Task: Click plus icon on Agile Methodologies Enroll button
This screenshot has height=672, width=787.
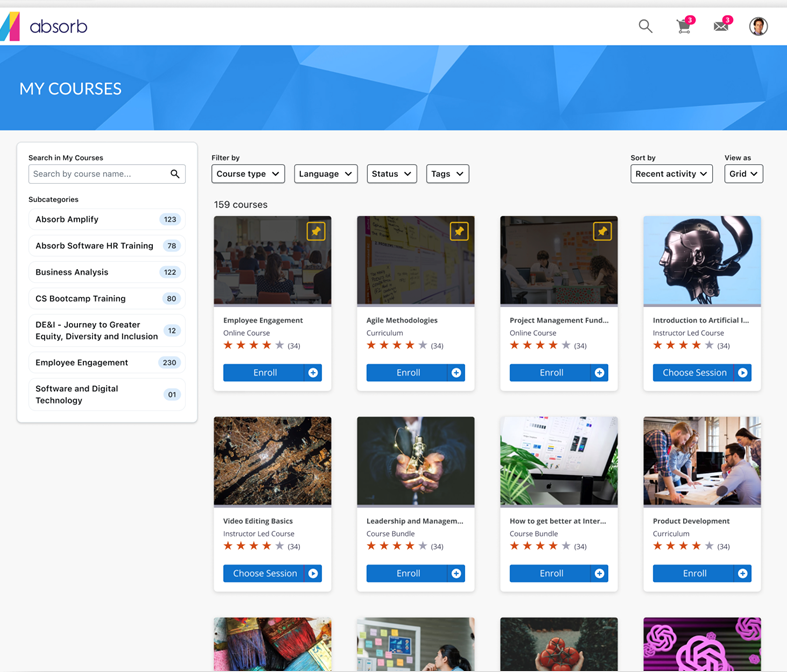Action: pos(456,373)
